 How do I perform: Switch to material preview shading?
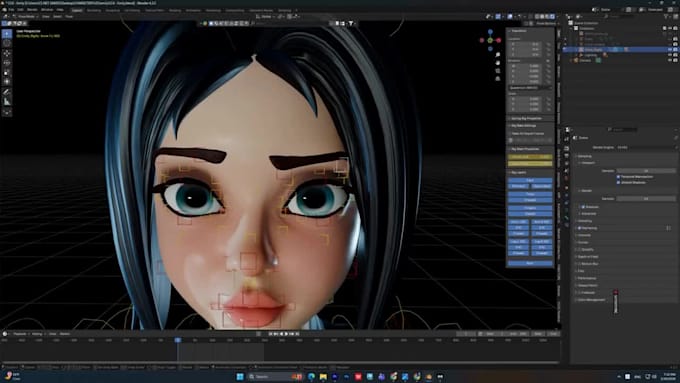(x=547, y=16)
